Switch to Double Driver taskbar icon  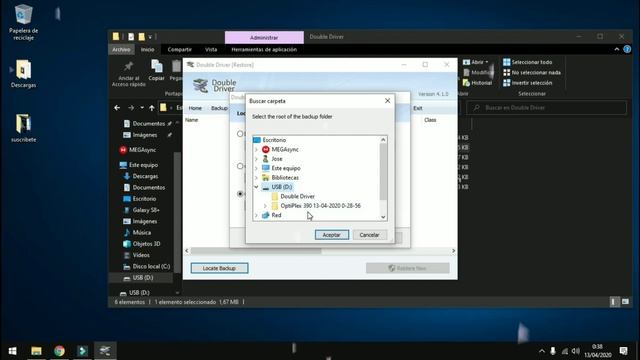click(x=105, y=351)
